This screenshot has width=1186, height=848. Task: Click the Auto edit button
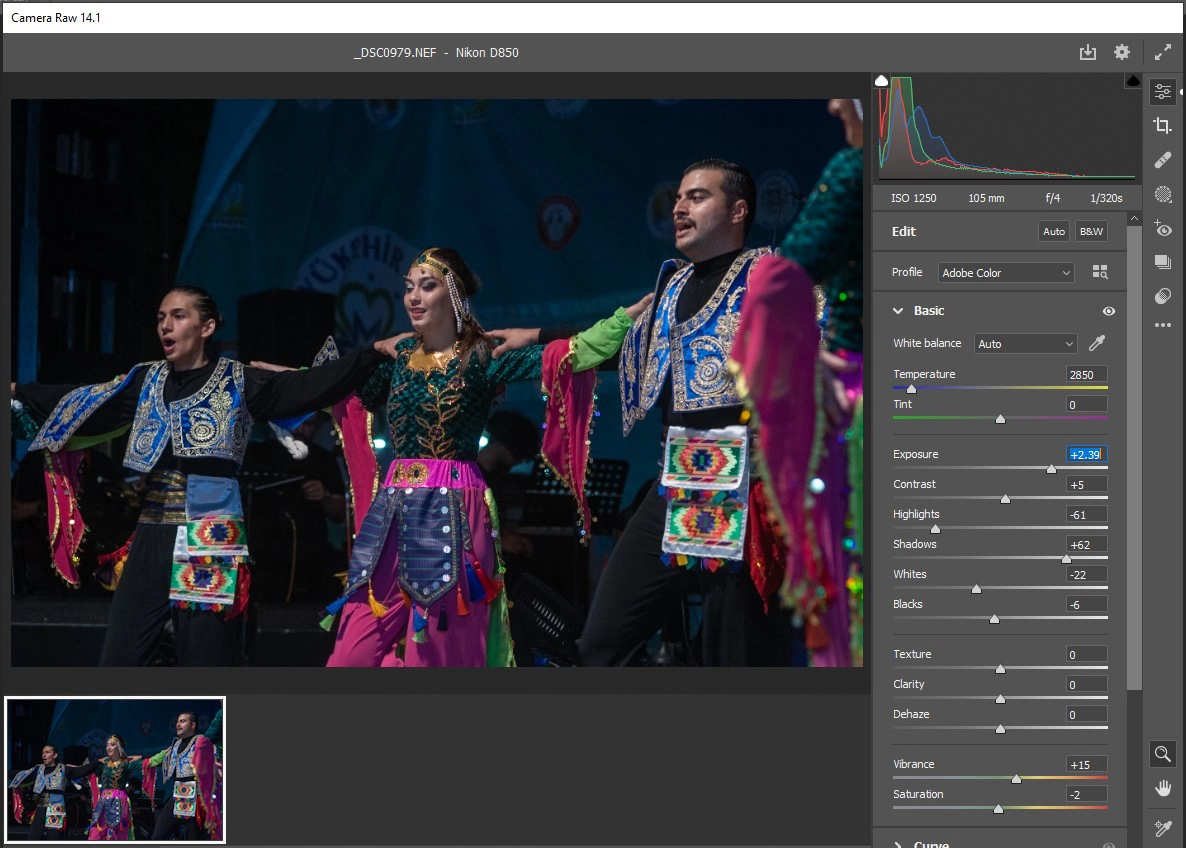[x=1054, y=231]
